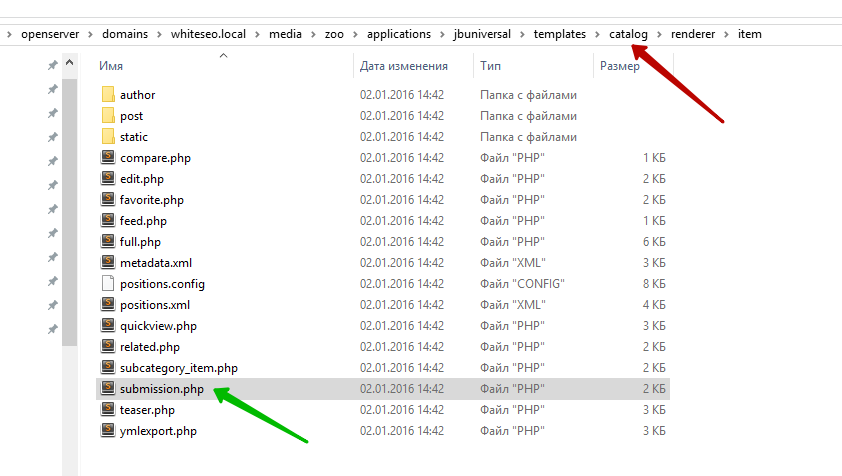This screenshot has width=842, height=476.
Task: Click the full.php file icon
Action: pyautogui.click(x=108, y=242)
